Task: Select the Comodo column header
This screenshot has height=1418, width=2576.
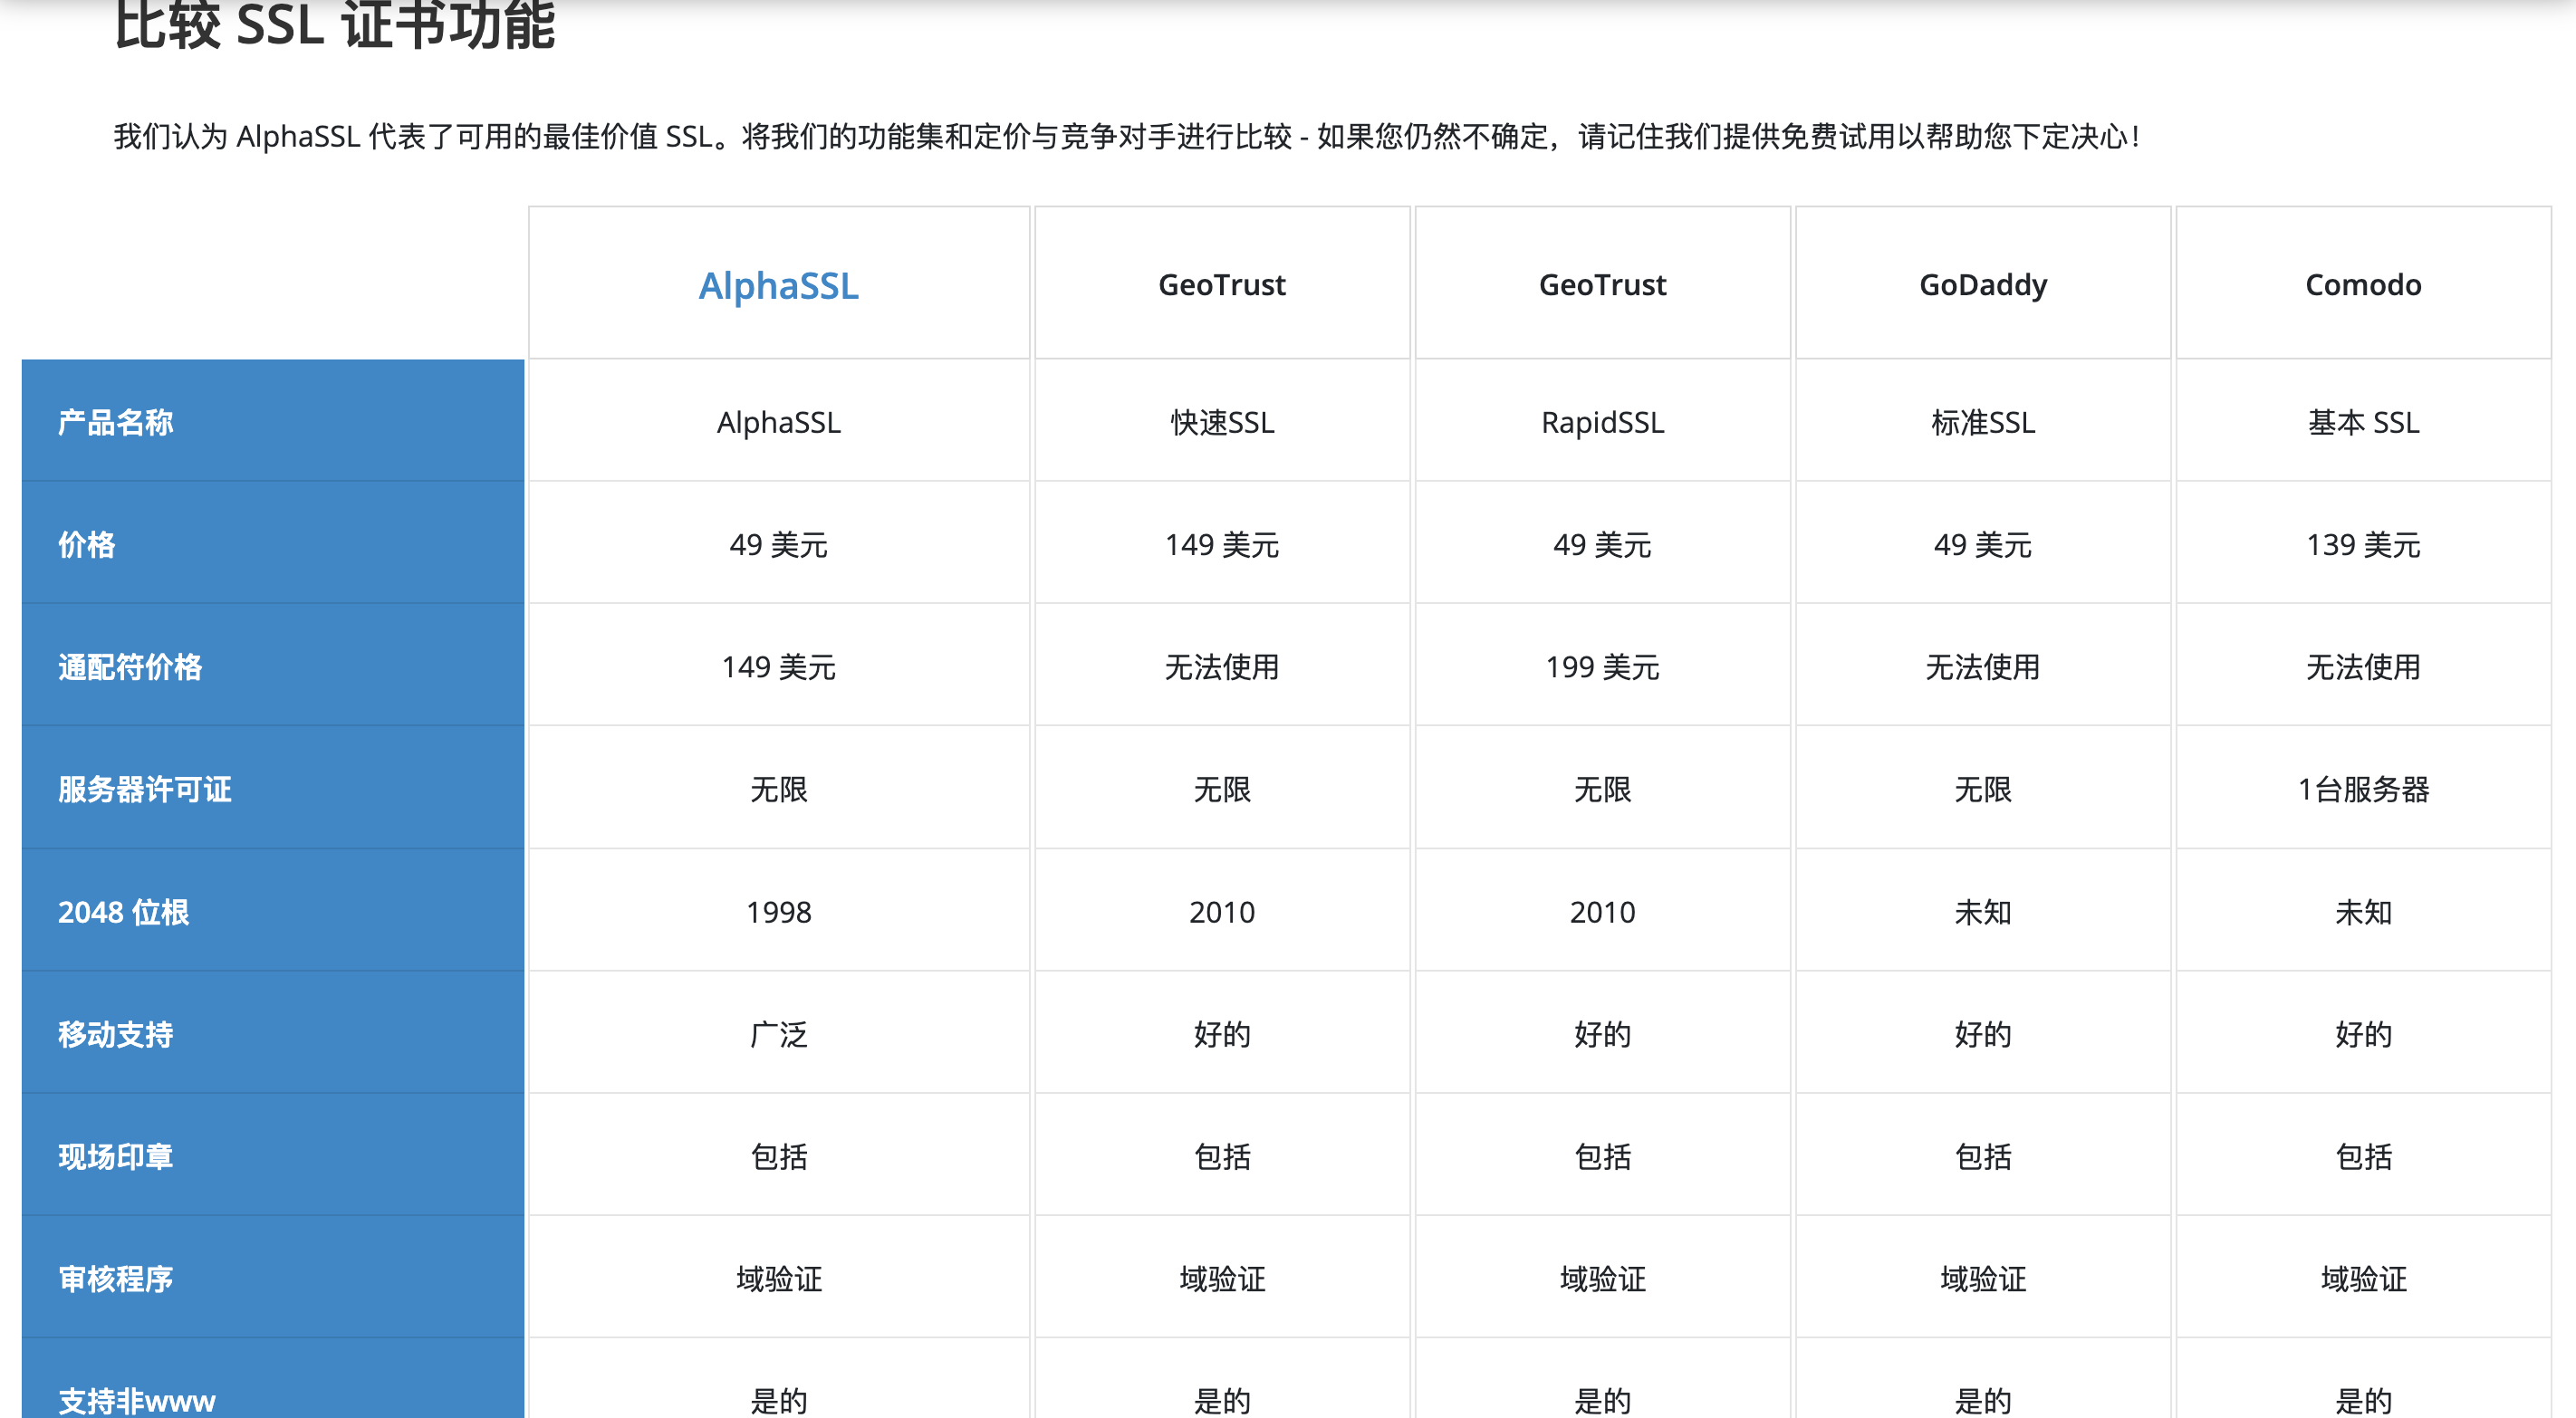Action: [x=2362, y=285]
